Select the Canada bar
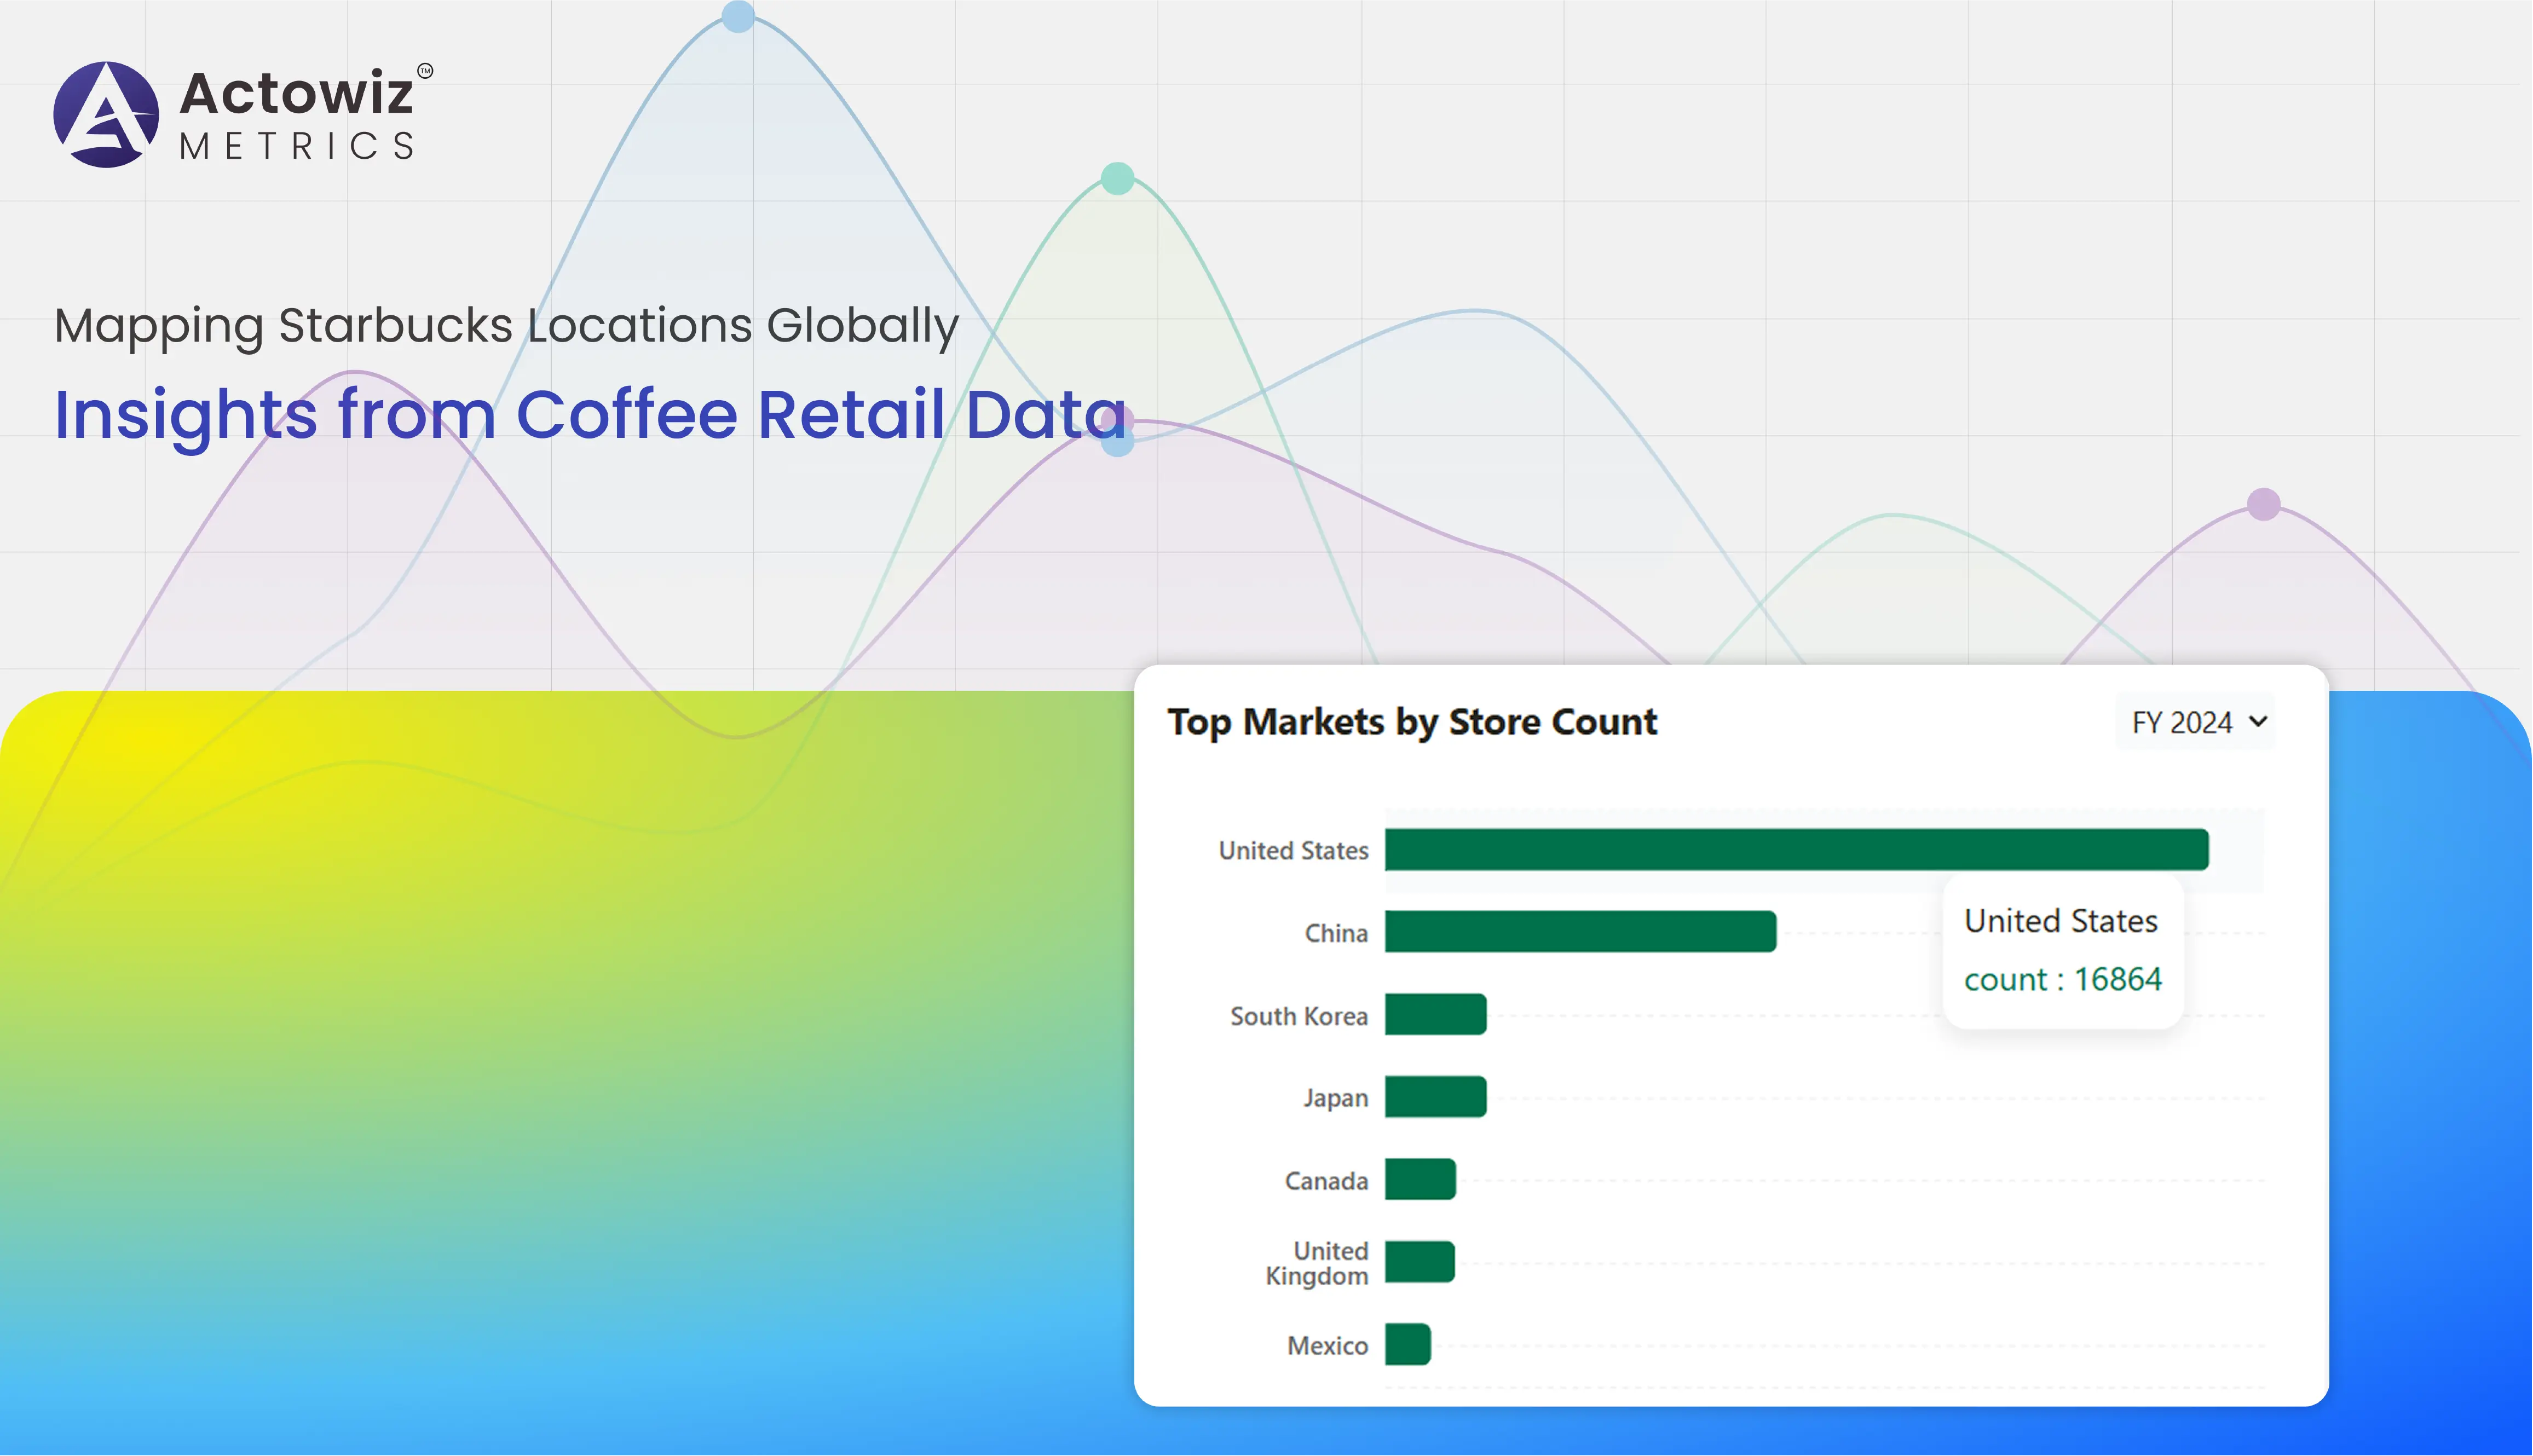This screenshot has height=1456, width=2533. click(x=1421, y=1180)
